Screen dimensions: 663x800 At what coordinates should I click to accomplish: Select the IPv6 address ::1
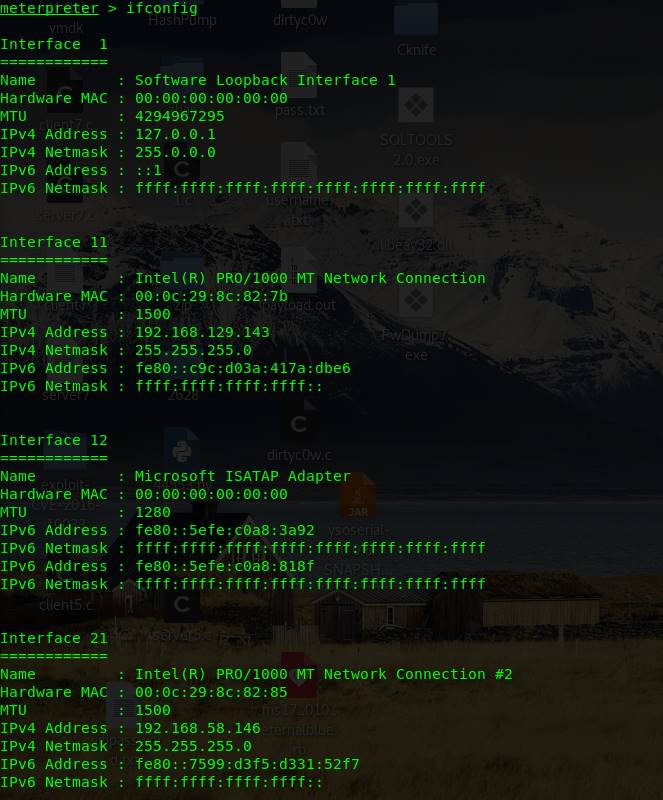point(148,170)
